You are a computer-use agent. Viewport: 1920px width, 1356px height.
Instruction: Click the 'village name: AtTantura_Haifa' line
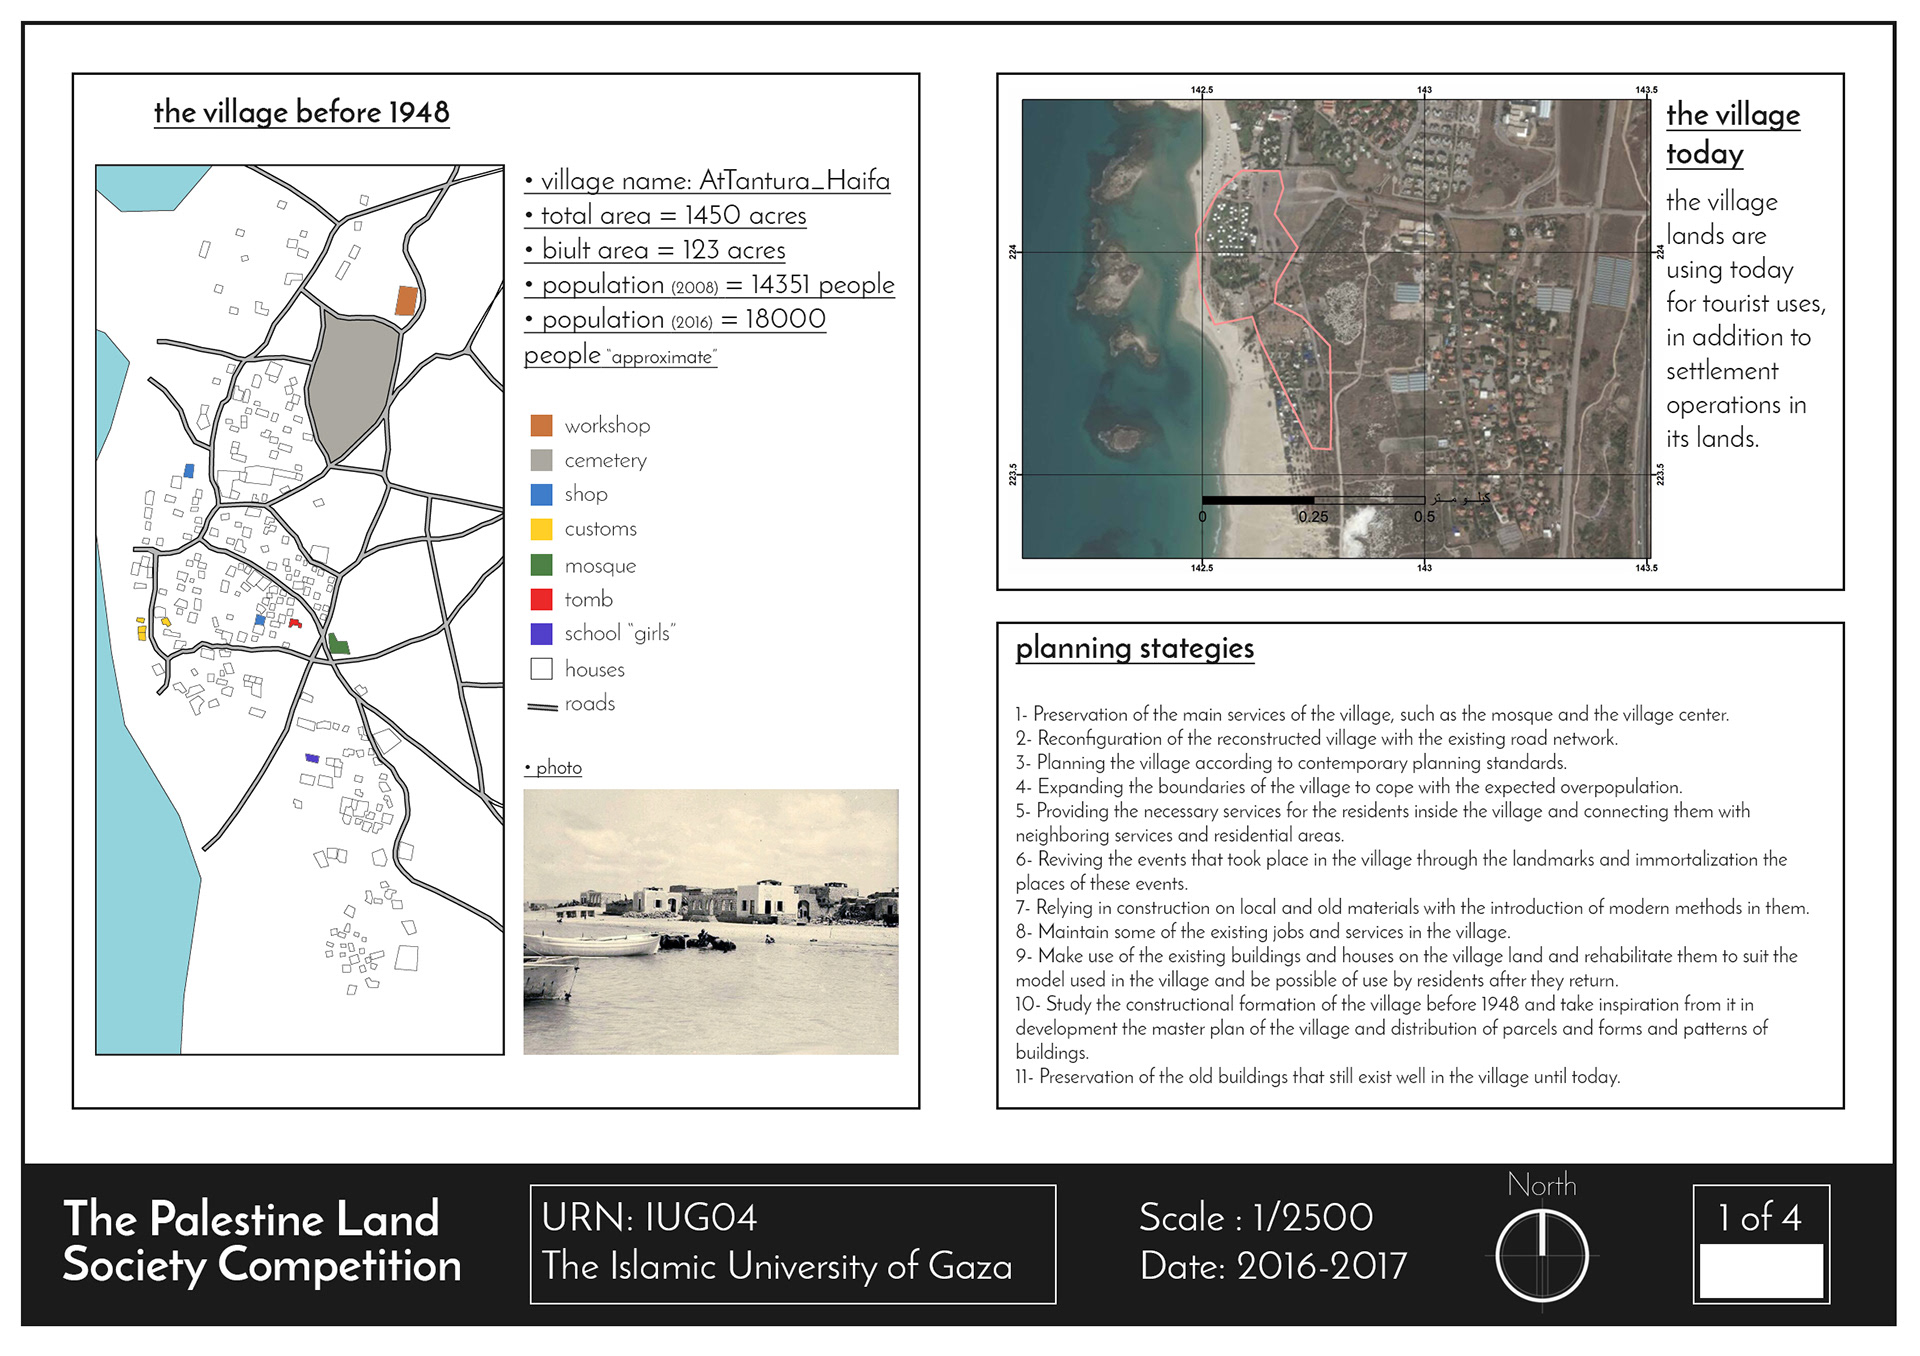coord(707,181)
